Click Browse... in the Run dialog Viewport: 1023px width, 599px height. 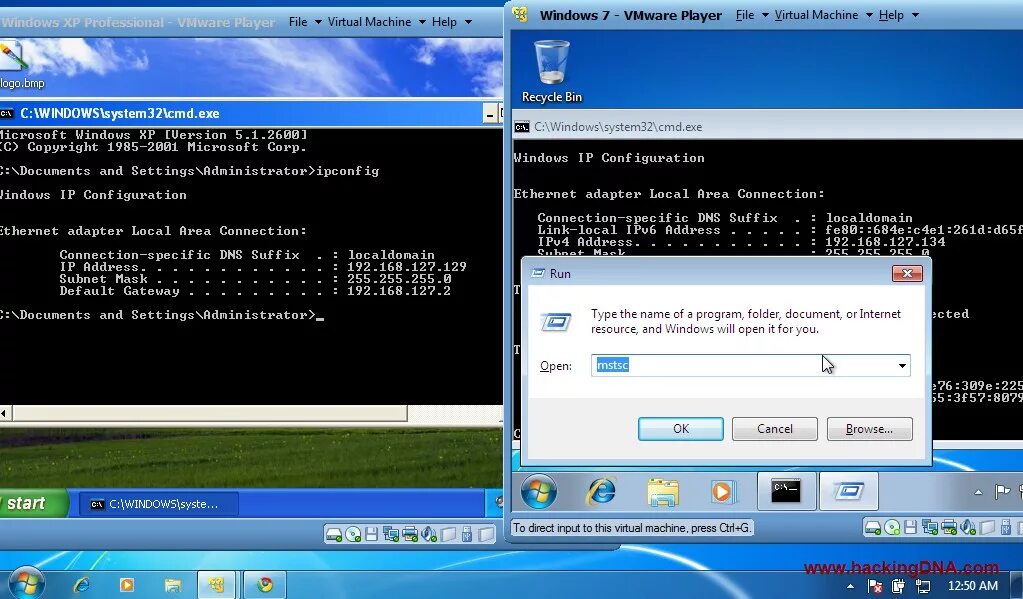tap(869, 429)
